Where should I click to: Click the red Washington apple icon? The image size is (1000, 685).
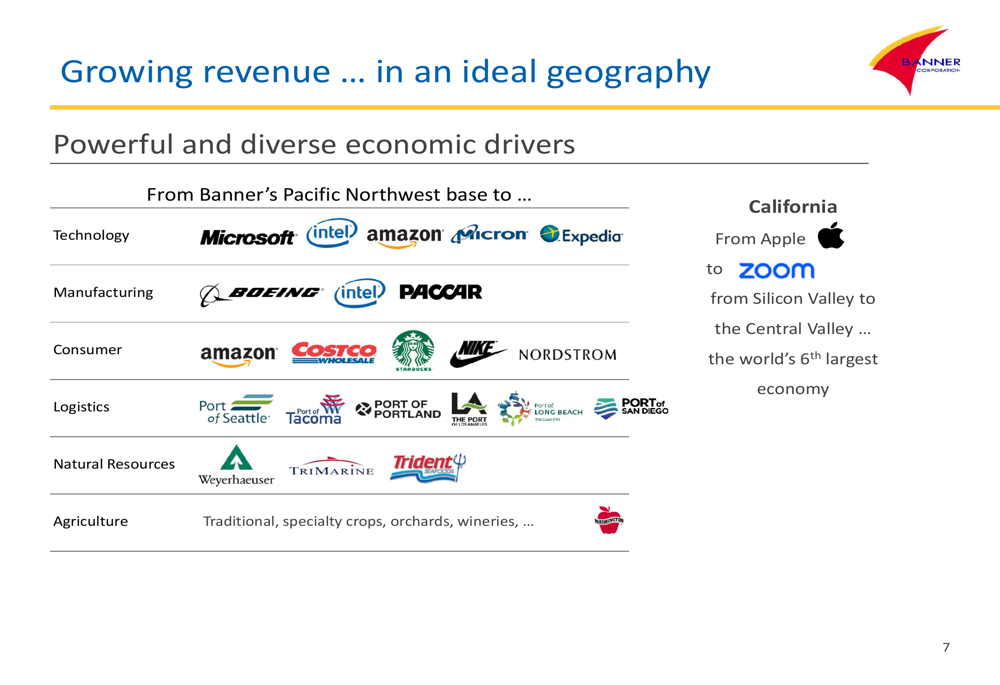[x=608, y=519]
